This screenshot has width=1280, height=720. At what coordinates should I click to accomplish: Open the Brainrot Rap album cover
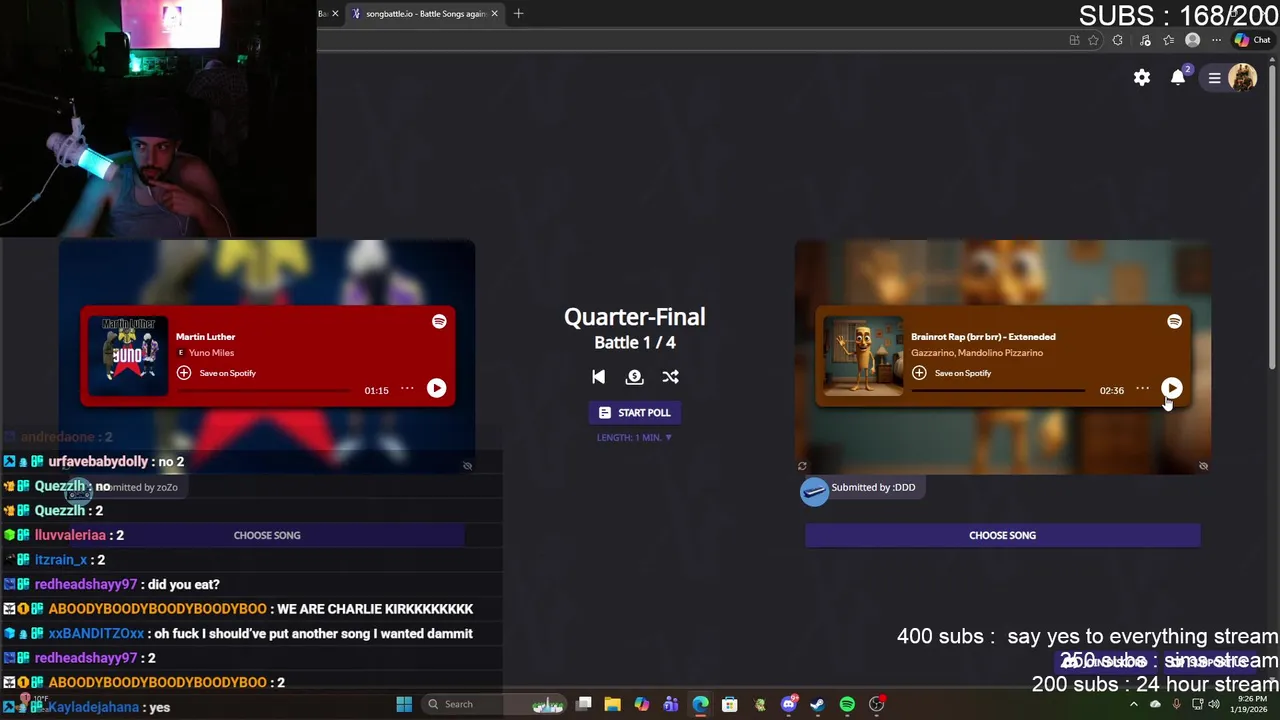tap(863, 357)
